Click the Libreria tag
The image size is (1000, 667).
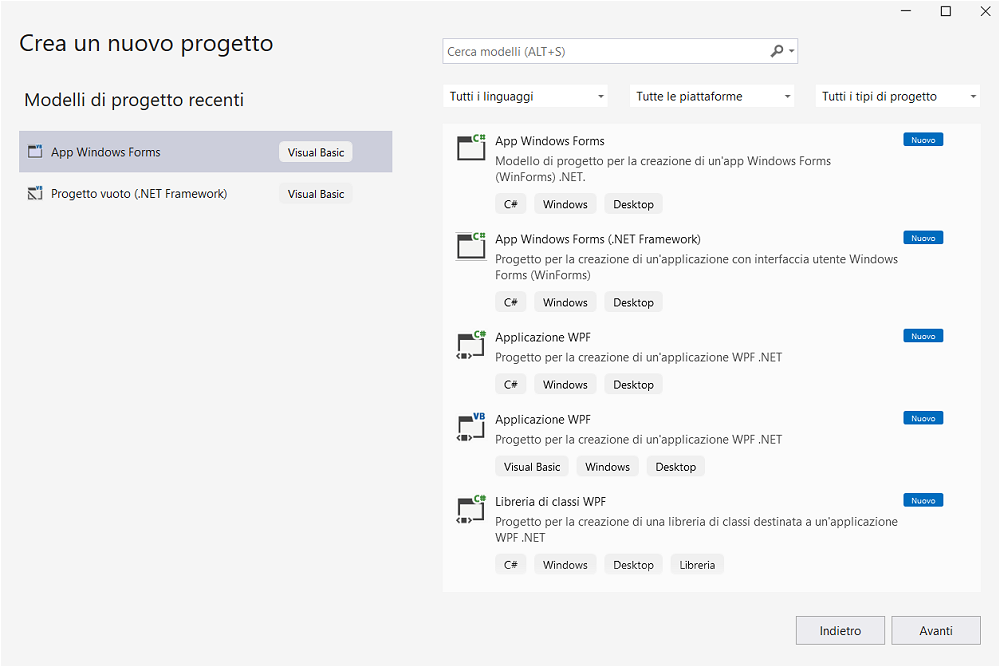tap(697, 565)
